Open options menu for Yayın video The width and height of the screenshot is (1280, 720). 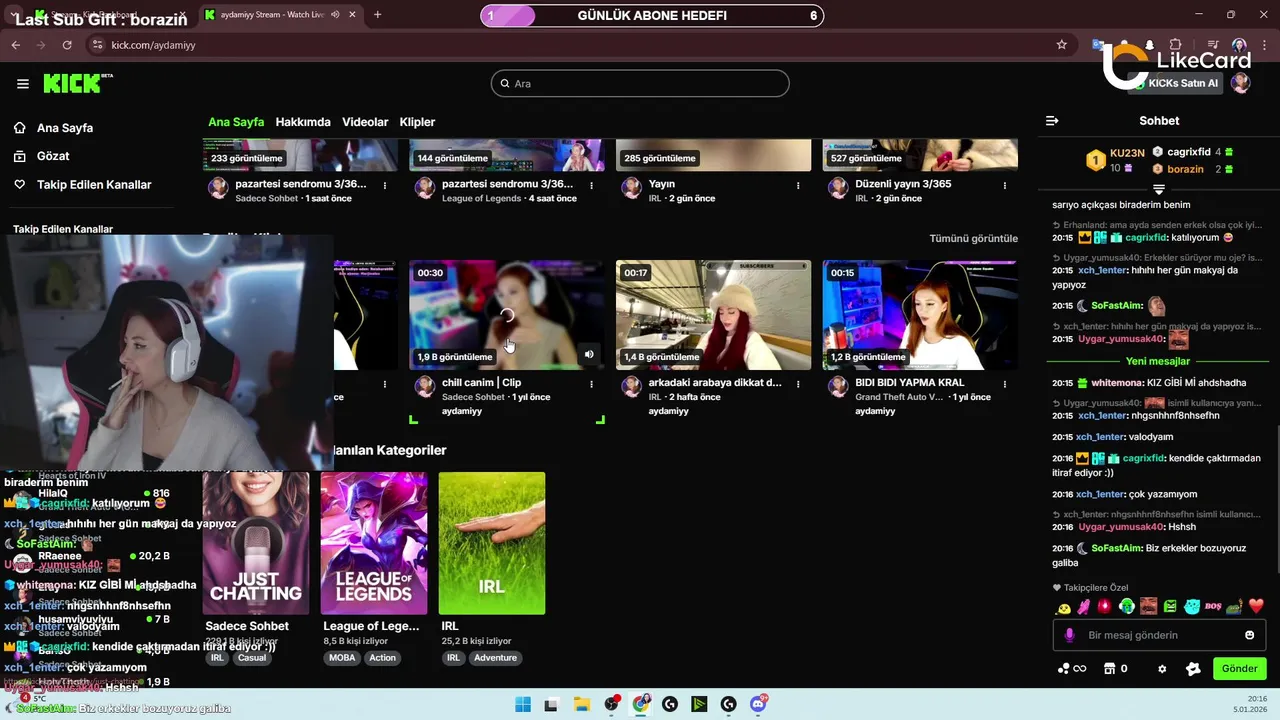tap(798, 185)
